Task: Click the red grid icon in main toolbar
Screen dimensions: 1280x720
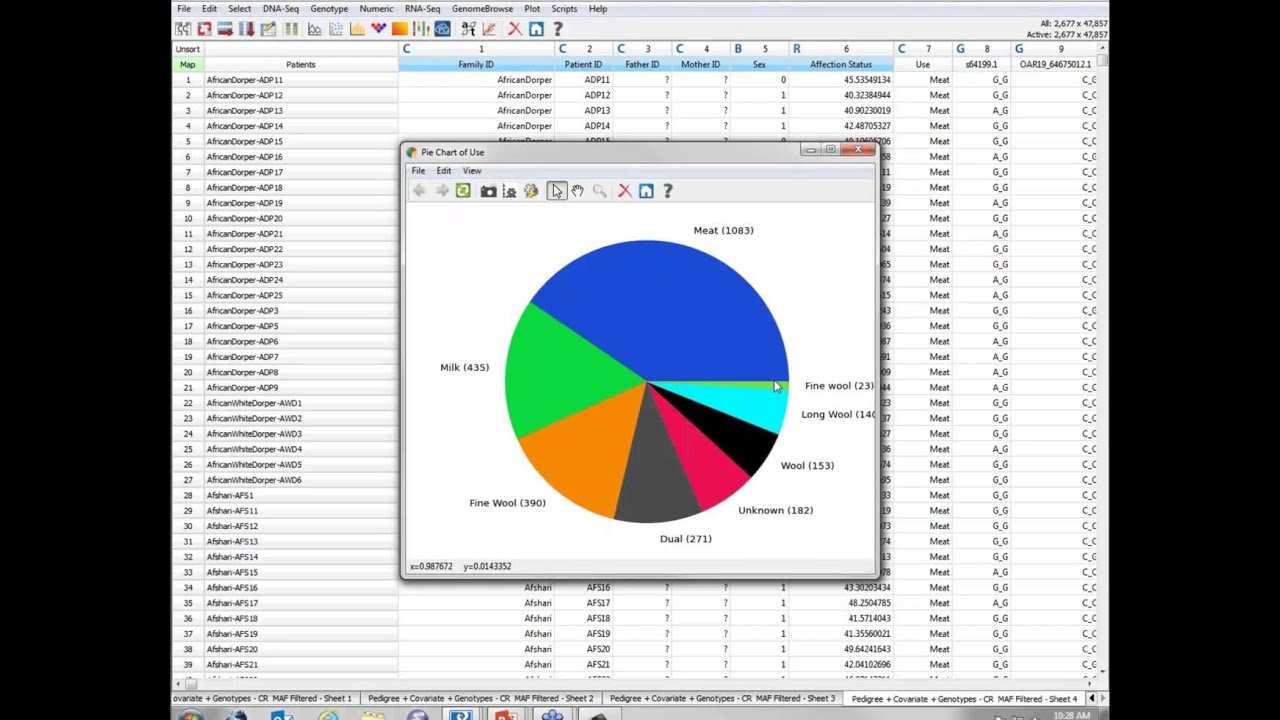Action: 204,29
